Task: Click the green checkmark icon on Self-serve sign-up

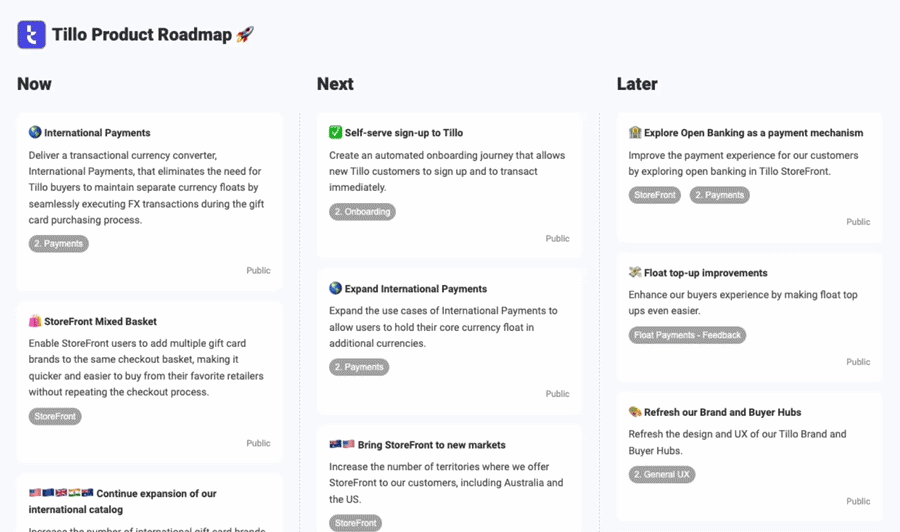Action: (335, 132)
